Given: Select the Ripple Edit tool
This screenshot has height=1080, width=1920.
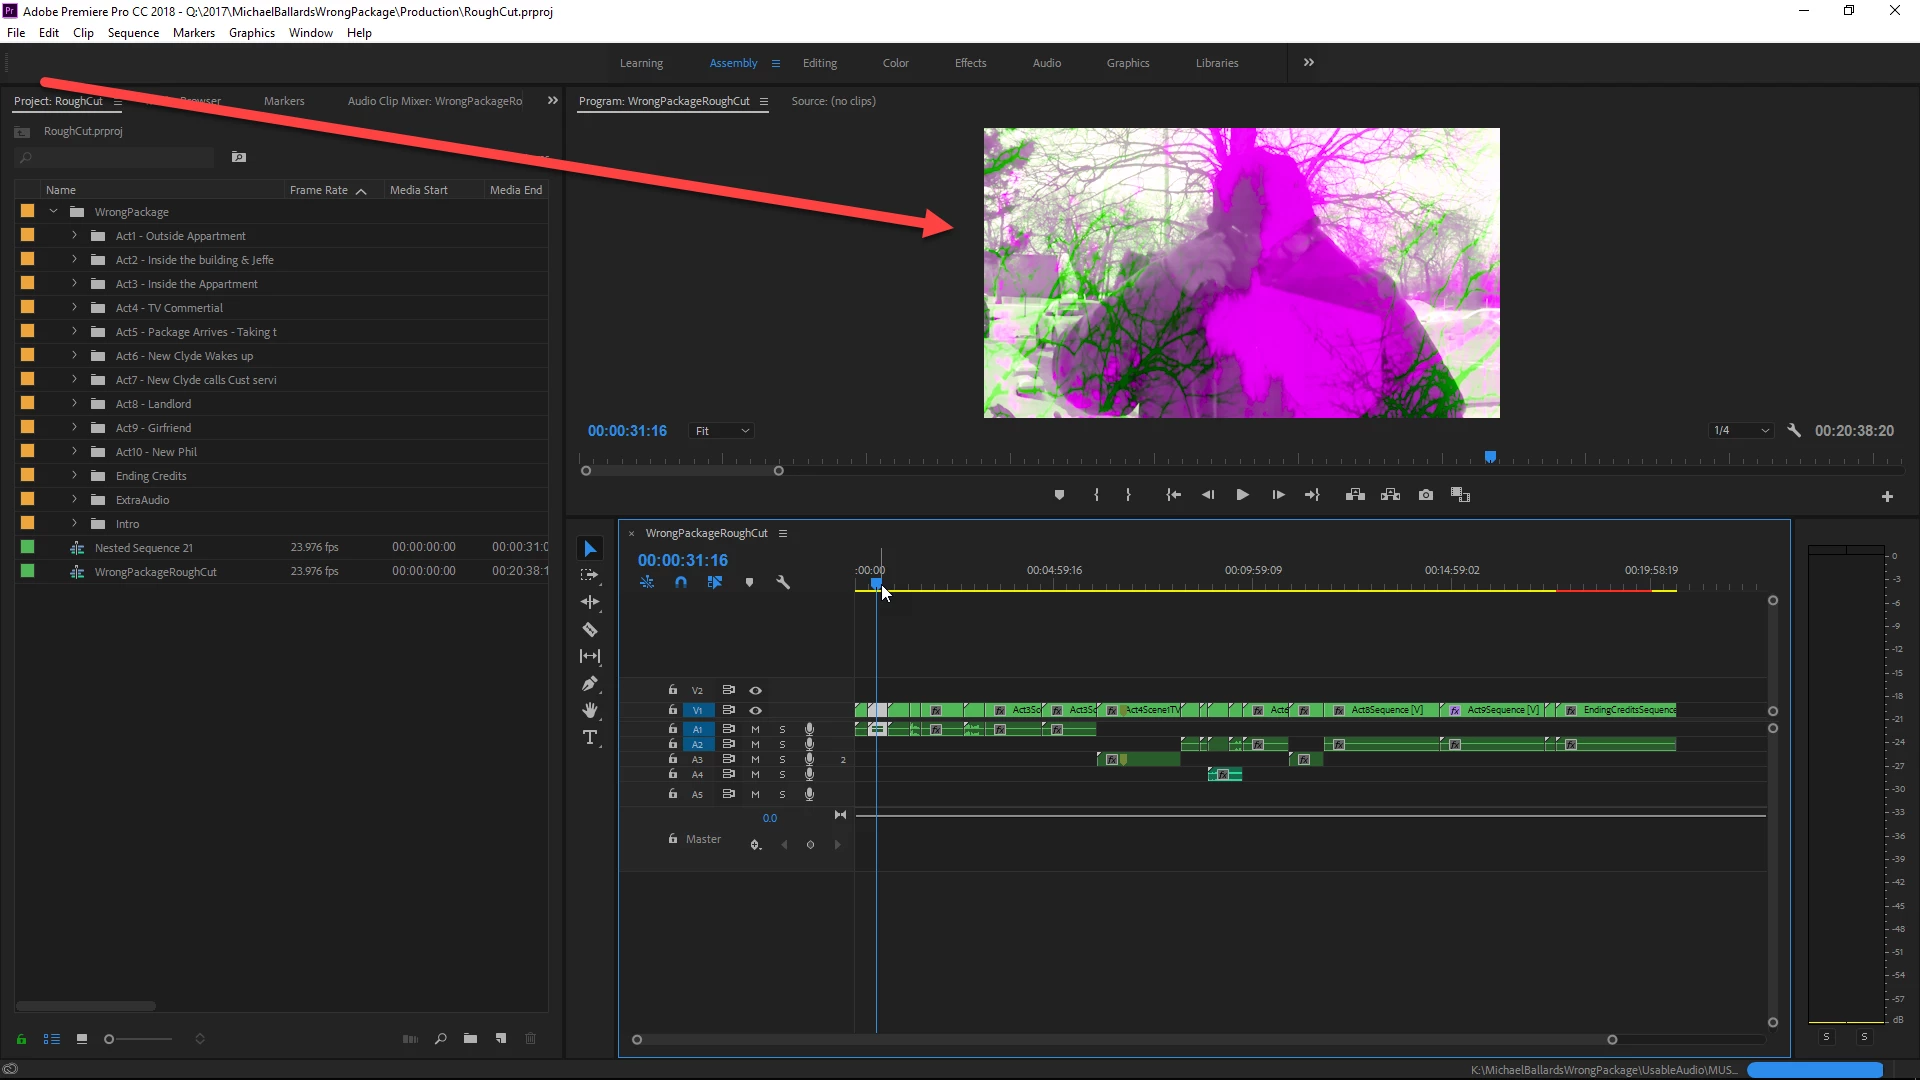Looking at the screenshot, I should coord(590,602).
